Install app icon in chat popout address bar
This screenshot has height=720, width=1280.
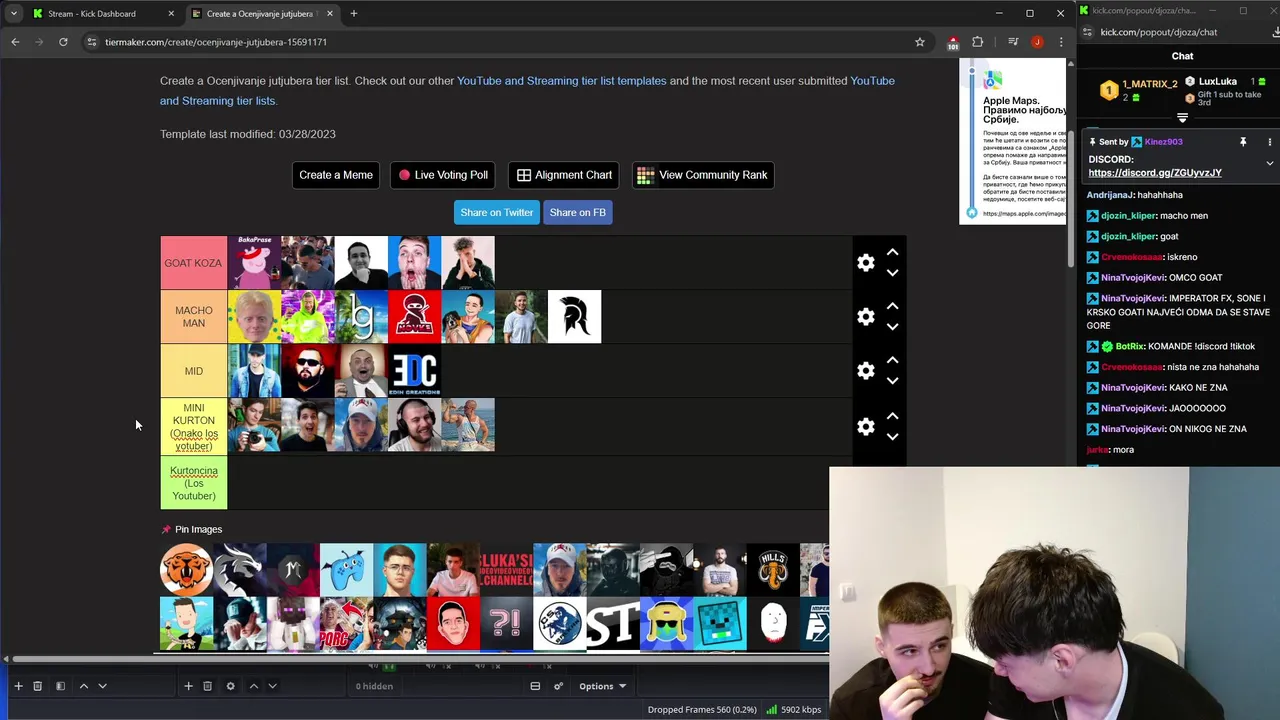click(x=1277, y=32)
